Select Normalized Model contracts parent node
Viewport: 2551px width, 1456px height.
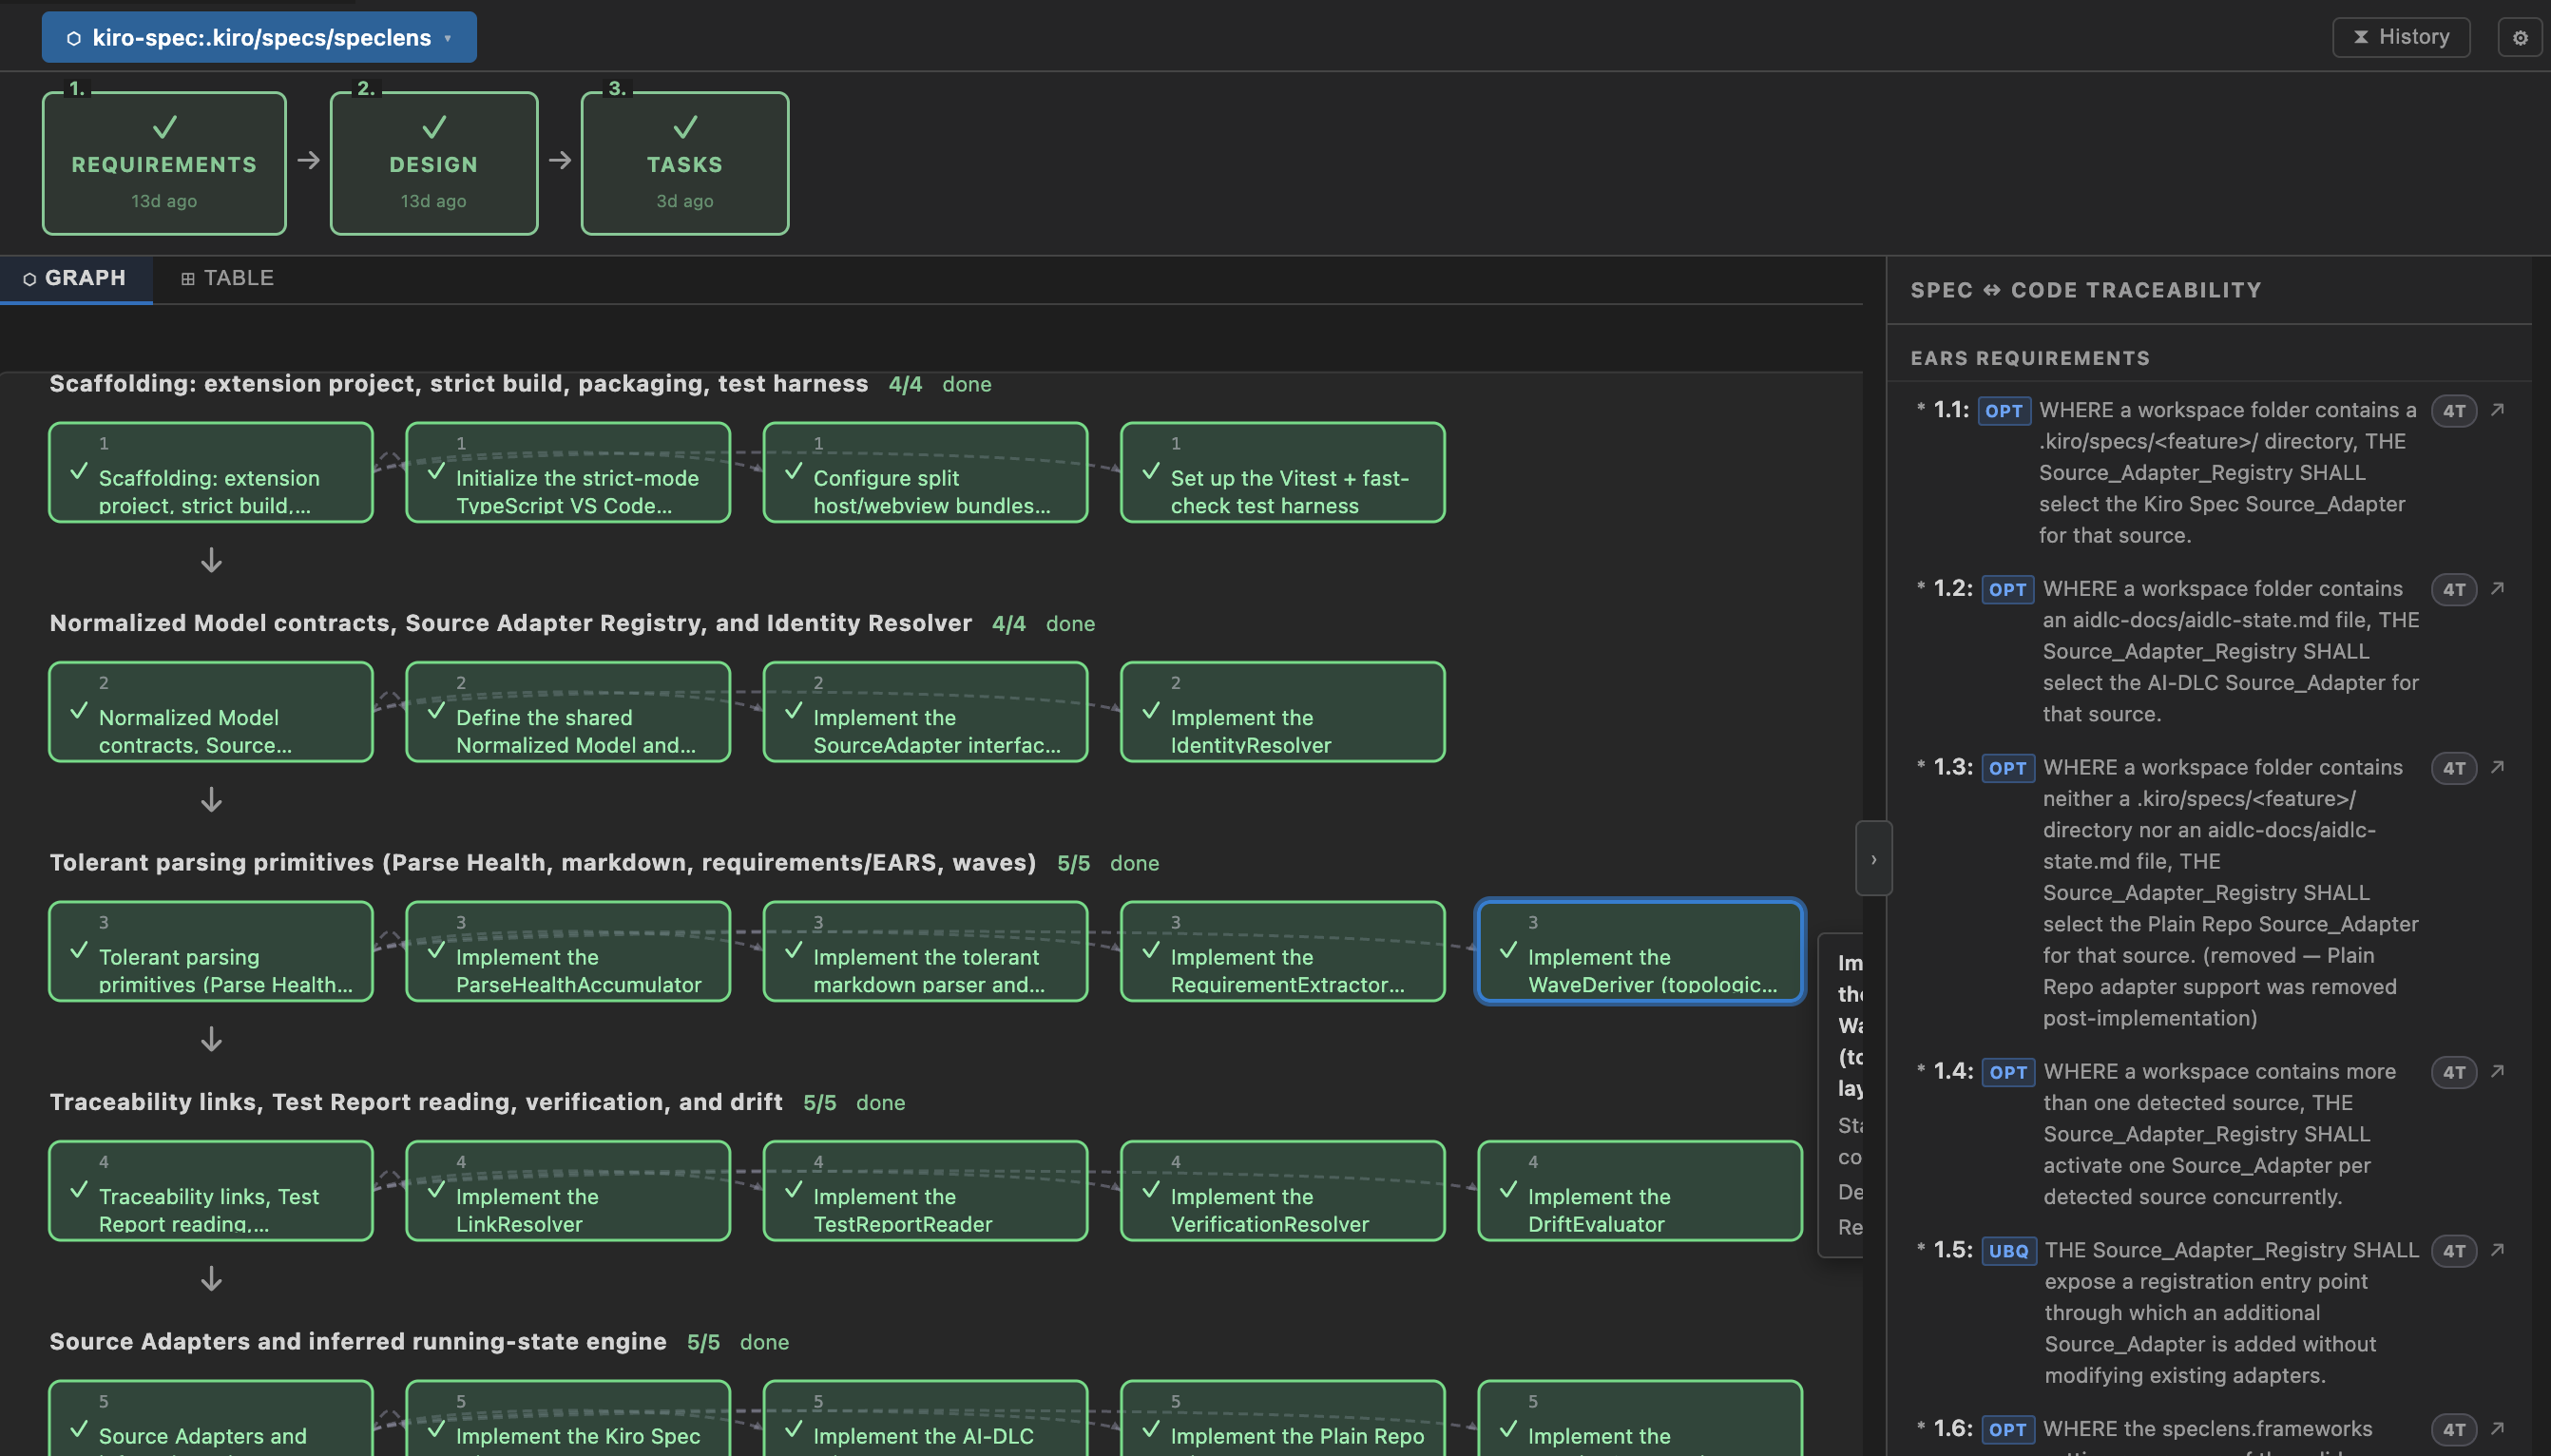point(211,712)
